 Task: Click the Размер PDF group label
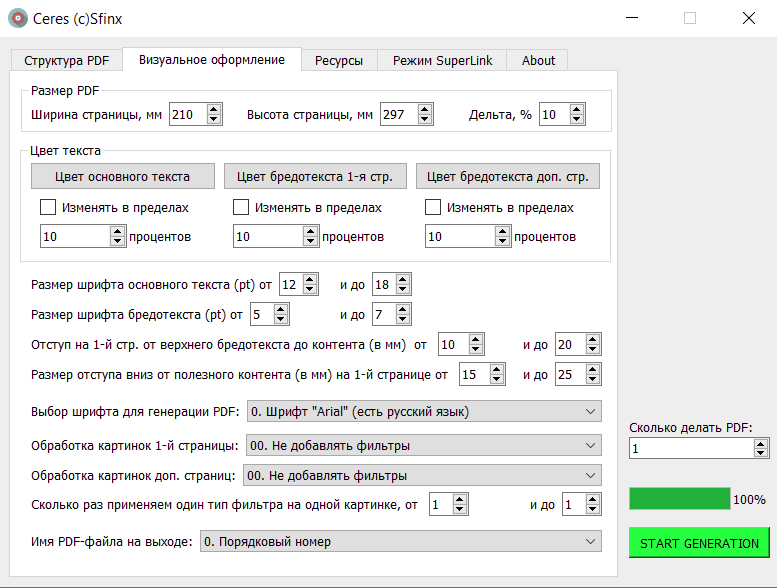tap(65, 91)
